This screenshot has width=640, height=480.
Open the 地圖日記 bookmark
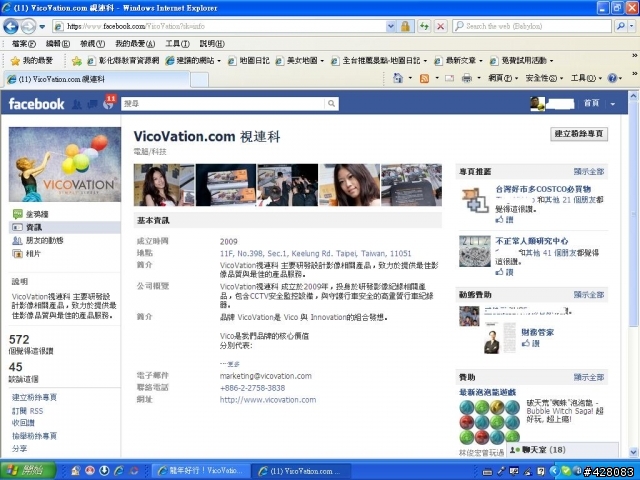249,61
